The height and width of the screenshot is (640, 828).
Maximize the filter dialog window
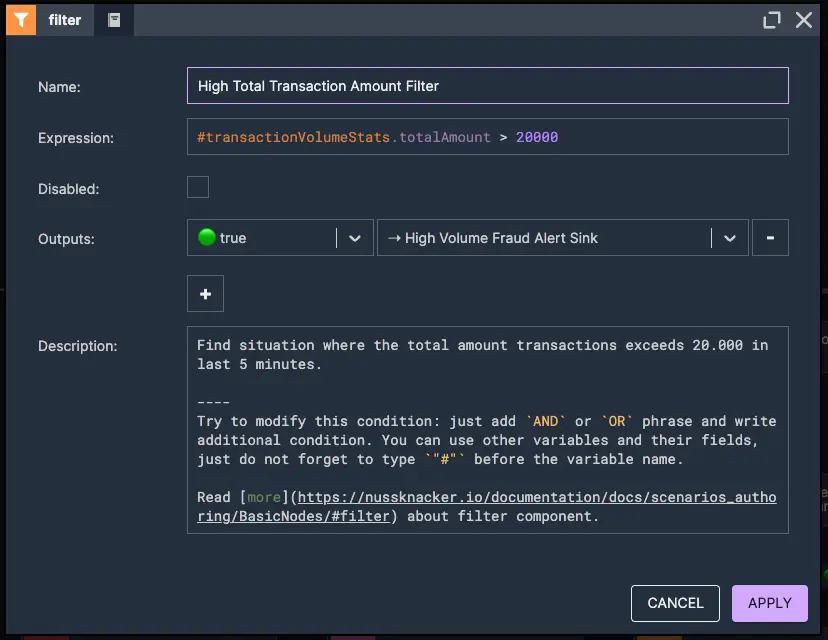[771, 20]
